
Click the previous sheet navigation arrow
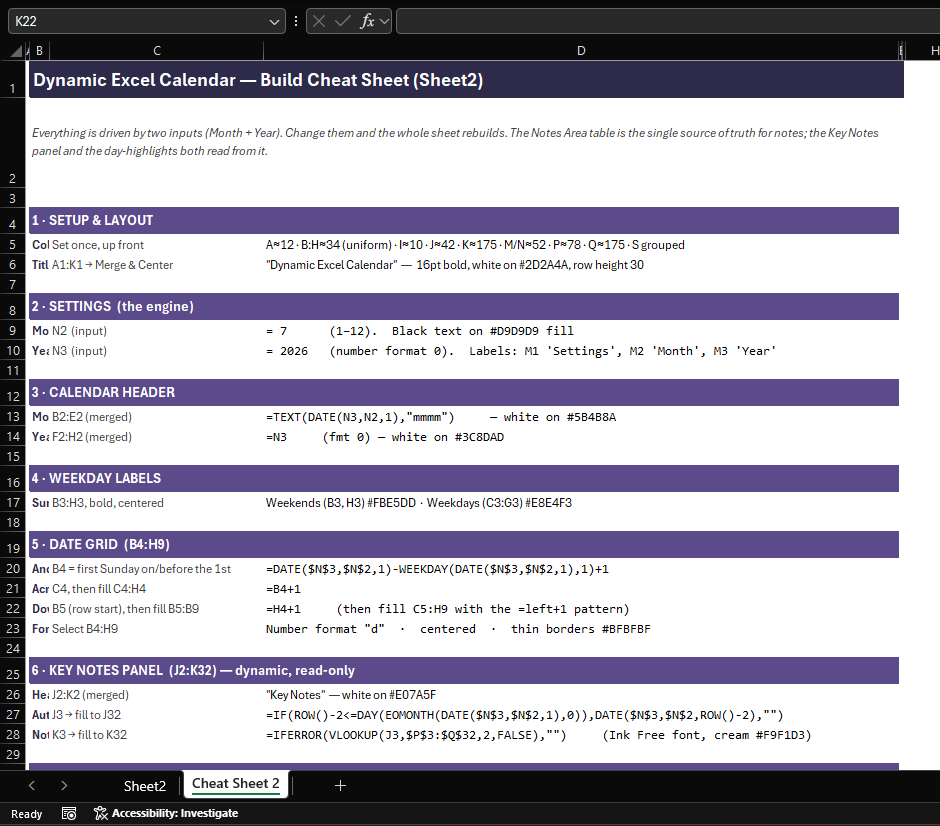coord(32,785)
